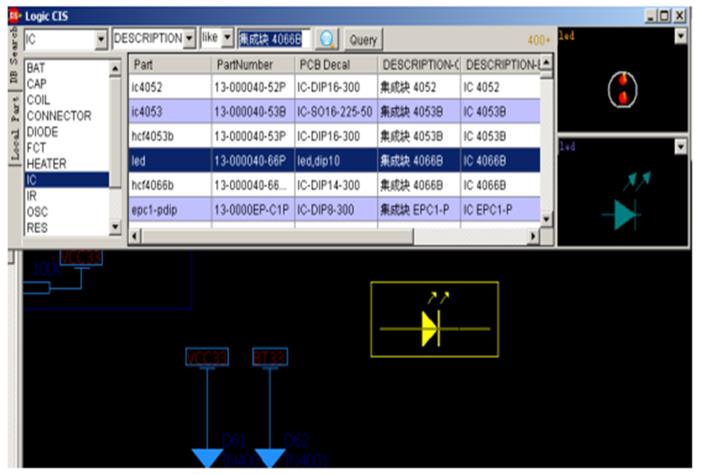Click table horizontal scroll left arrow

135,236
